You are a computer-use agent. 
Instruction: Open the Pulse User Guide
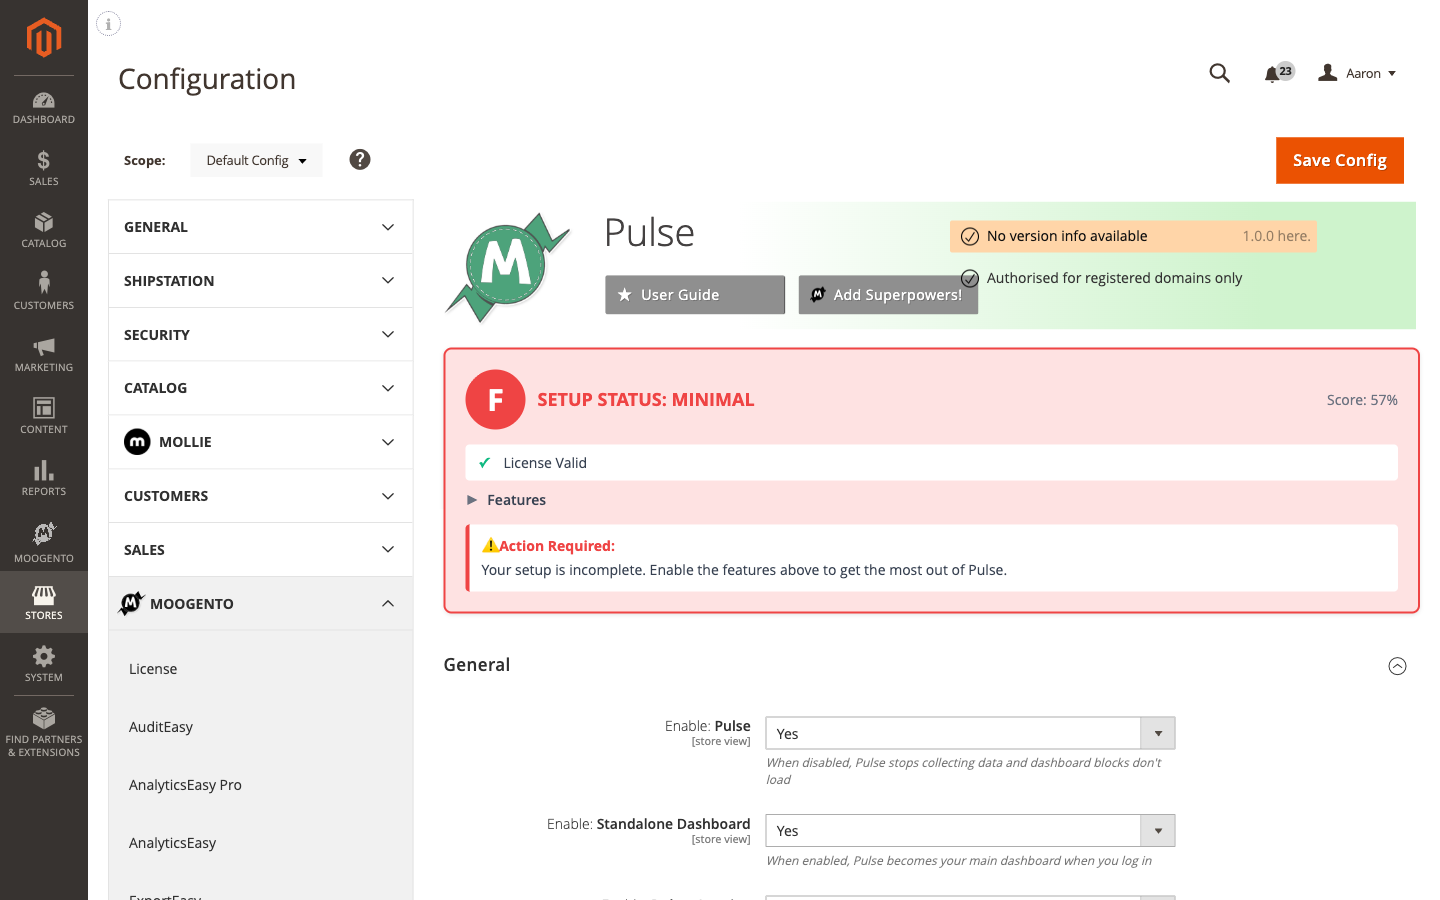tap(695, 295)
